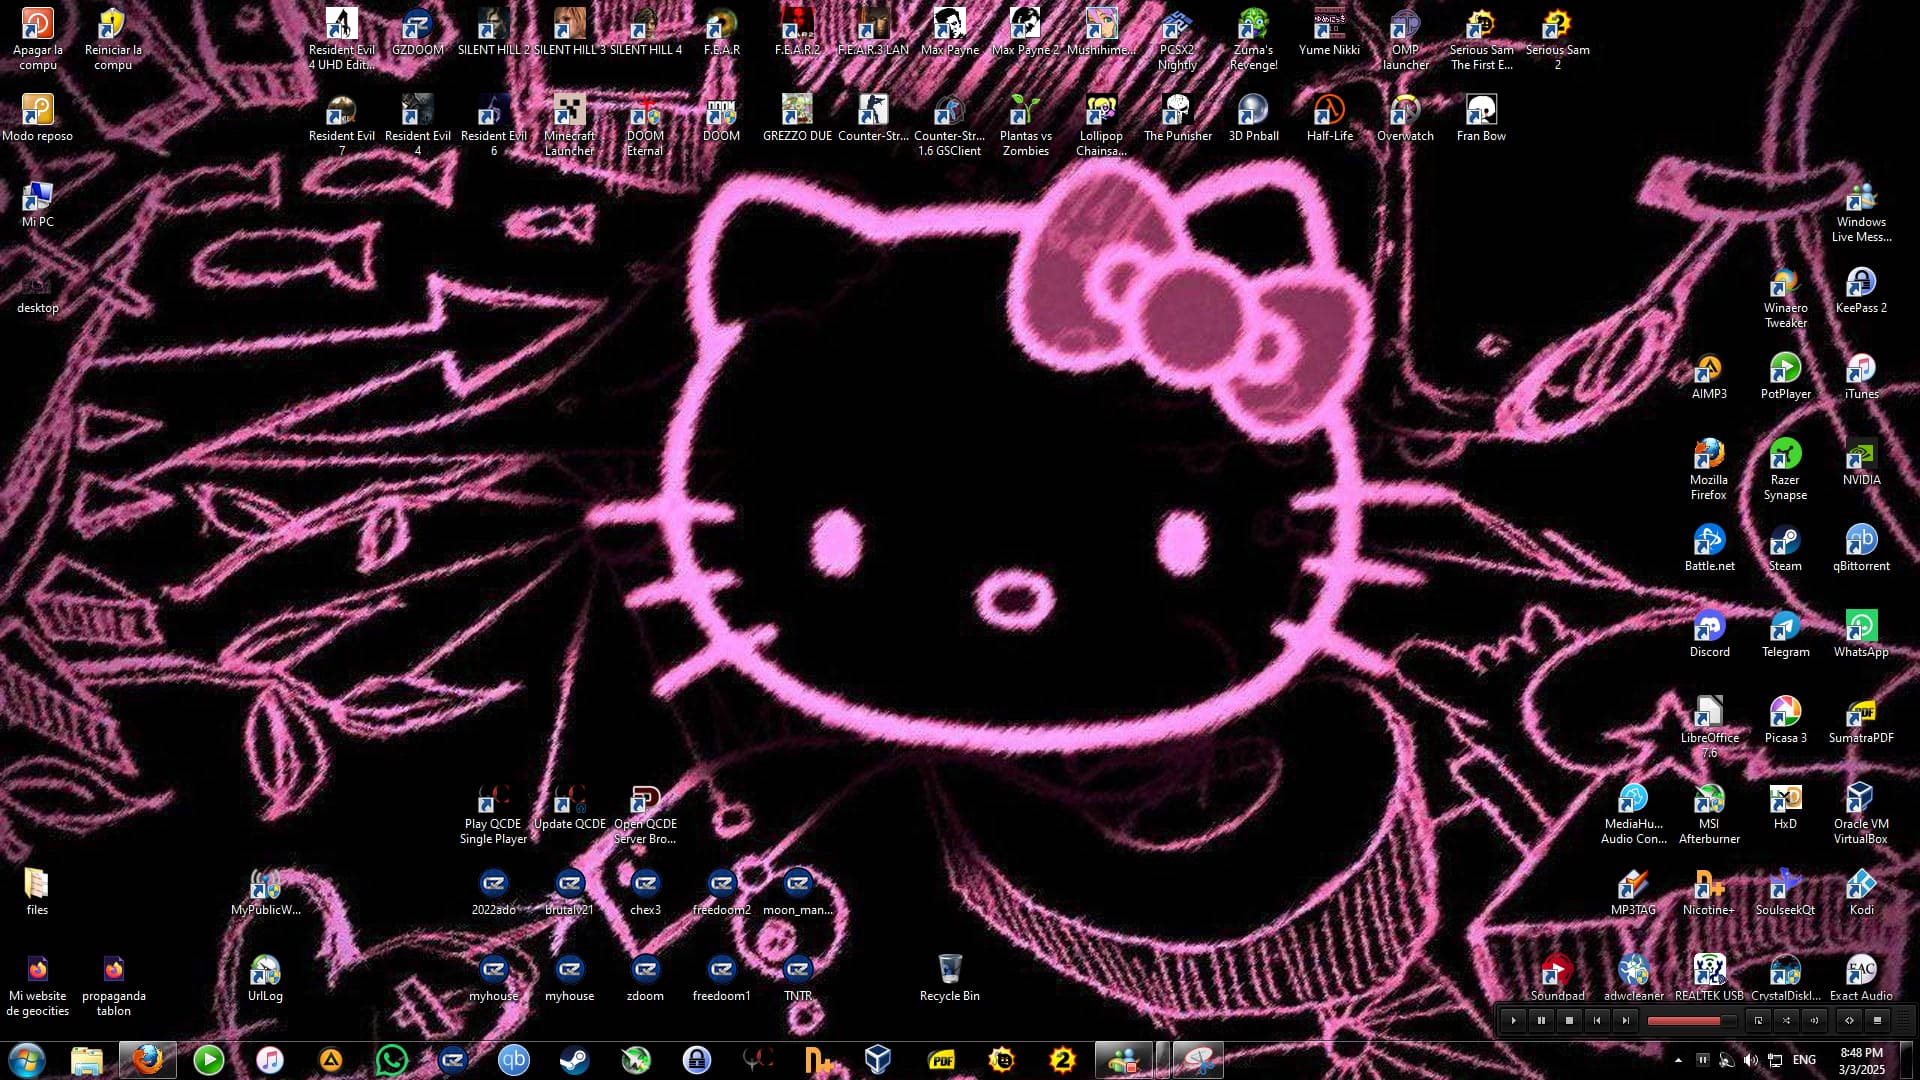The height and width of the screenshot is (1080, 1920).
Task: Select the Fran Bow shortcut
Action: click(x=1481, y=118)
